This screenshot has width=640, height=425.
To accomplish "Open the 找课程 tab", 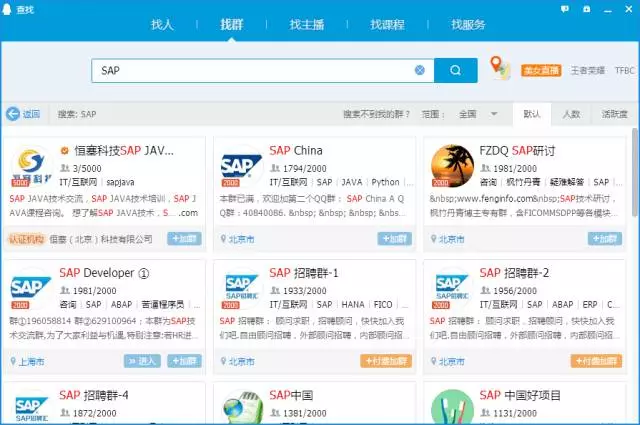I will (x=385, y=24).
